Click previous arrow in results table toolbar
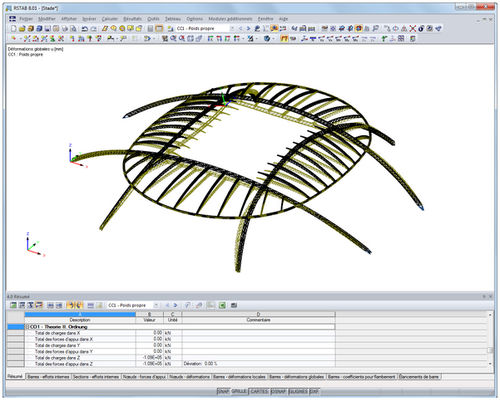 (167, 305)
